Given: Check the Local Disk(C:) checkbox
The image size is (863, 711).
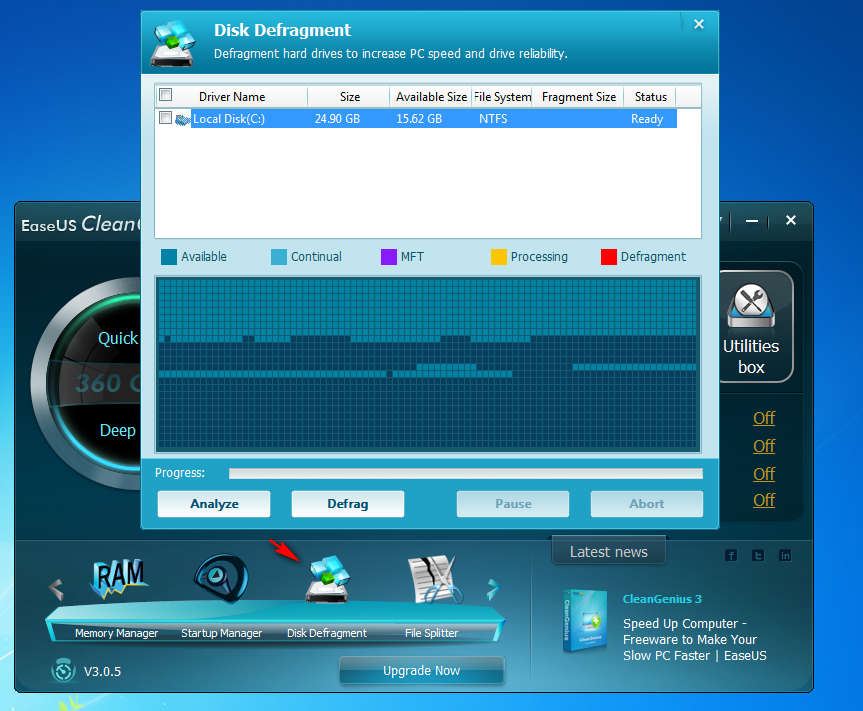Looking at the screenshot, I should point(166,118).
